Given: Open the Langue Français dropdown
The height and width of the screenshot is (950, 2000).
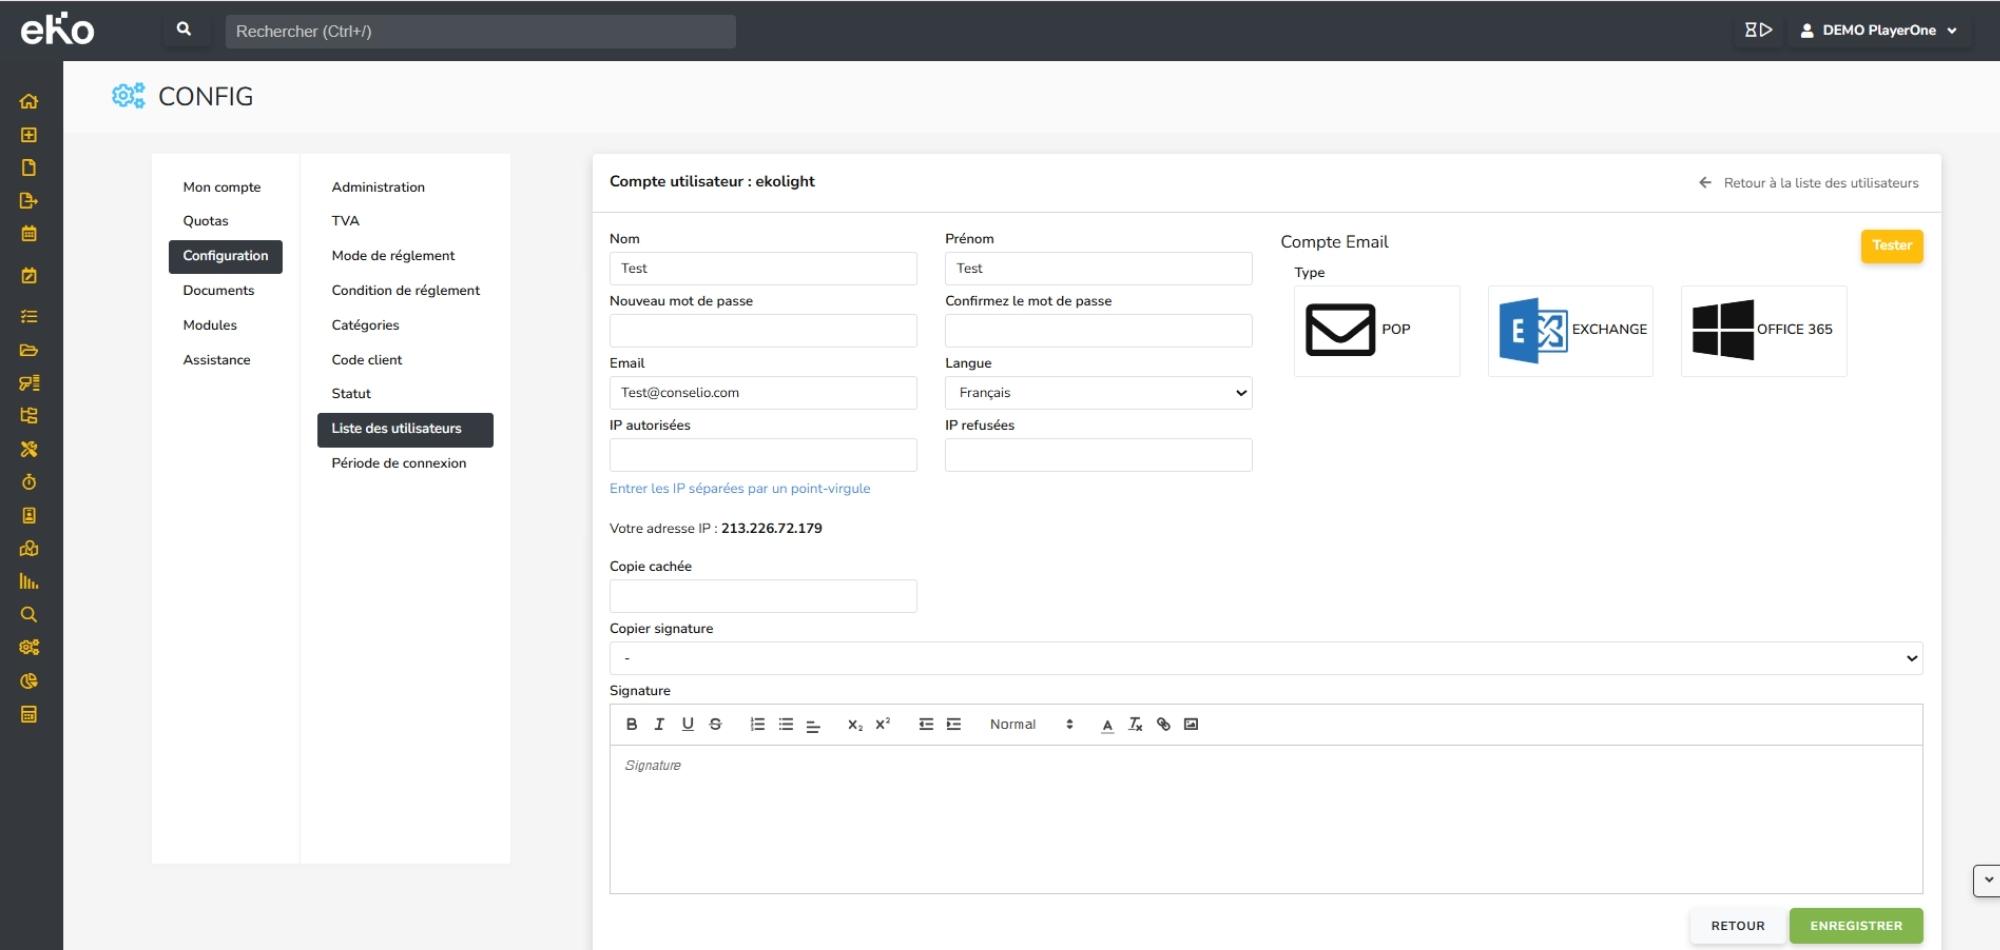Looking at the screenshot, I should (1098, 393).
